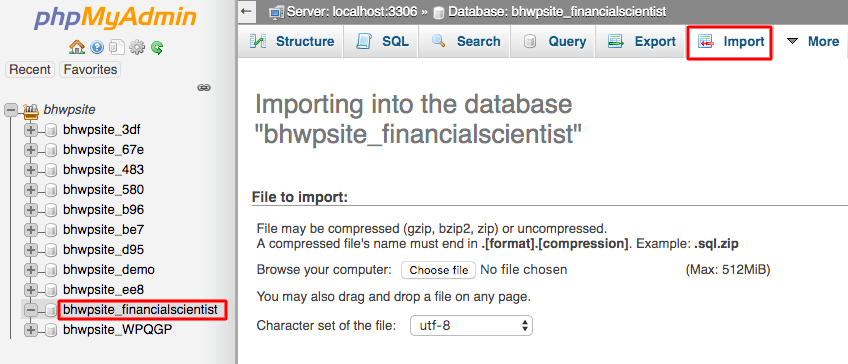
Task: Open the utf-8 character set dropdown
Action: point(471,326)
